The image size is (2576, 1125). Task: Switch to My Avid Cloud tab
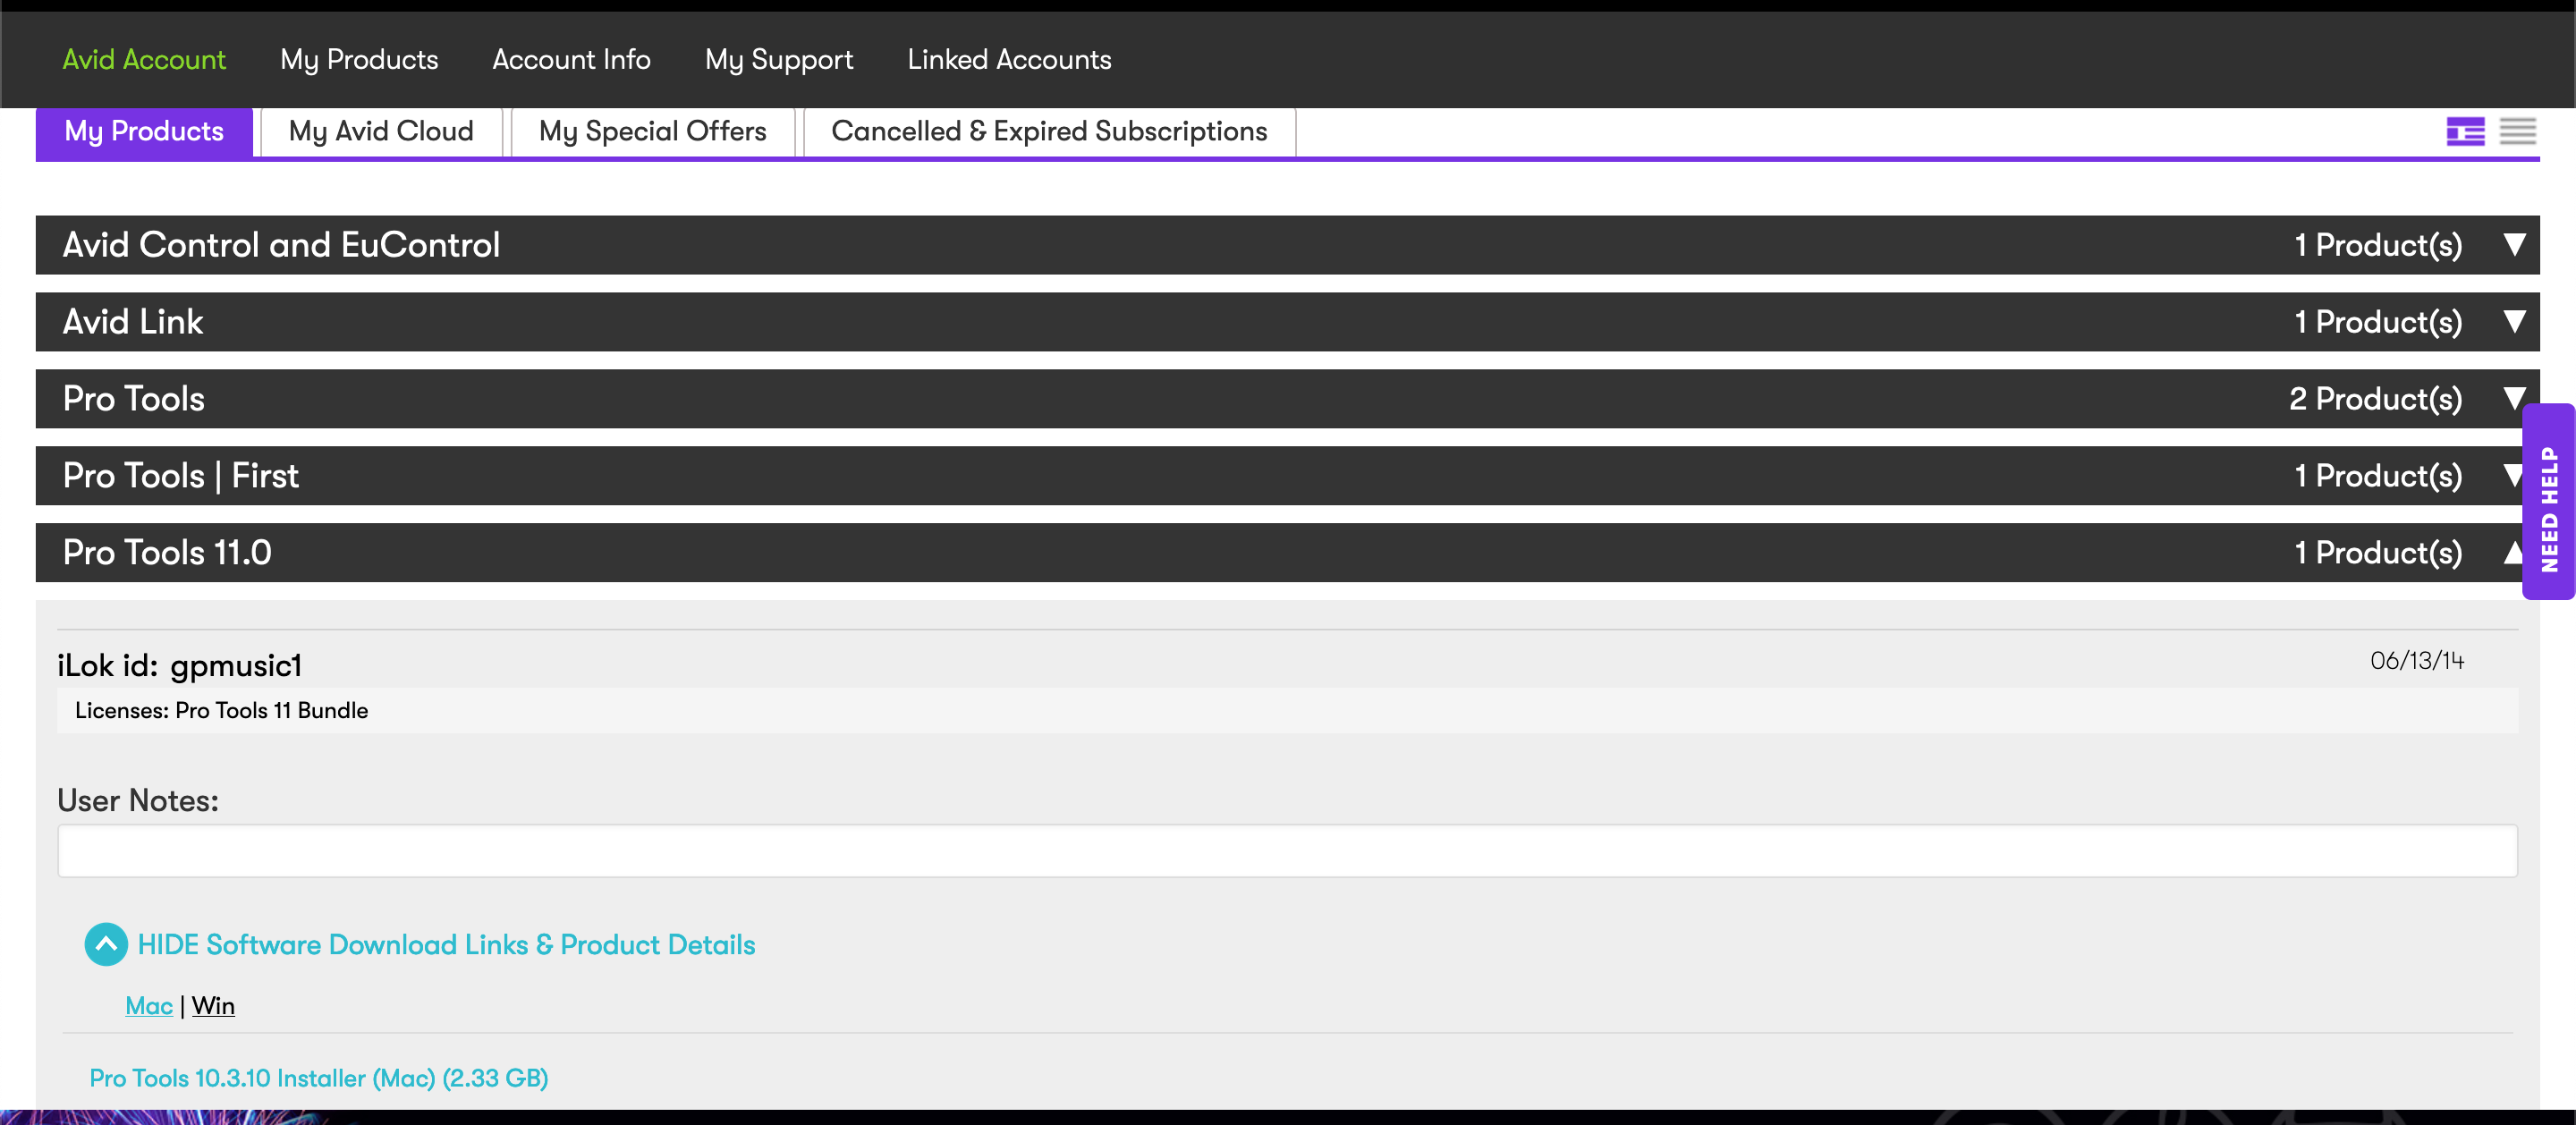[381, 132]
